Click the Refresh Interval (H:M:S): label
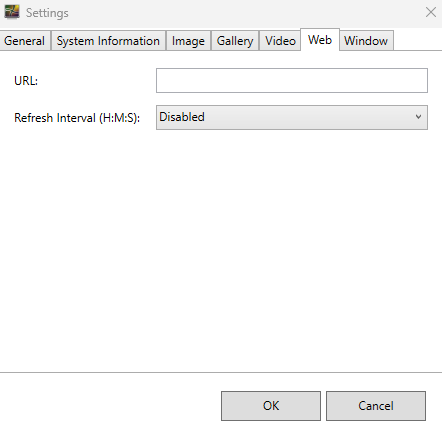This screenshot has height=432, width=442. click(x=77, y=118)
